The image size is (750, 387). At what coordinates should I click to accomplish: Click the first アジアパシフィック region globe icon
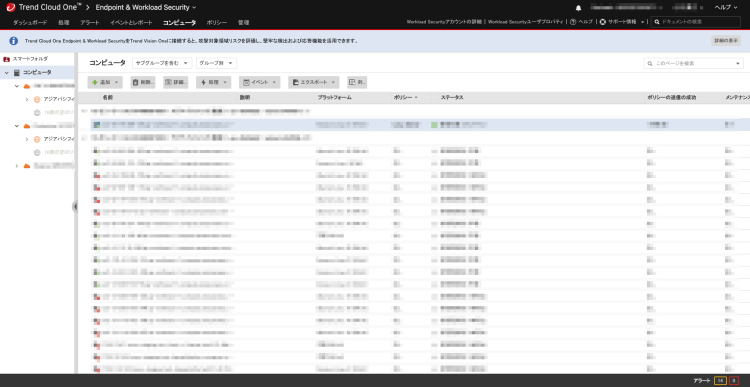(37, 100)
